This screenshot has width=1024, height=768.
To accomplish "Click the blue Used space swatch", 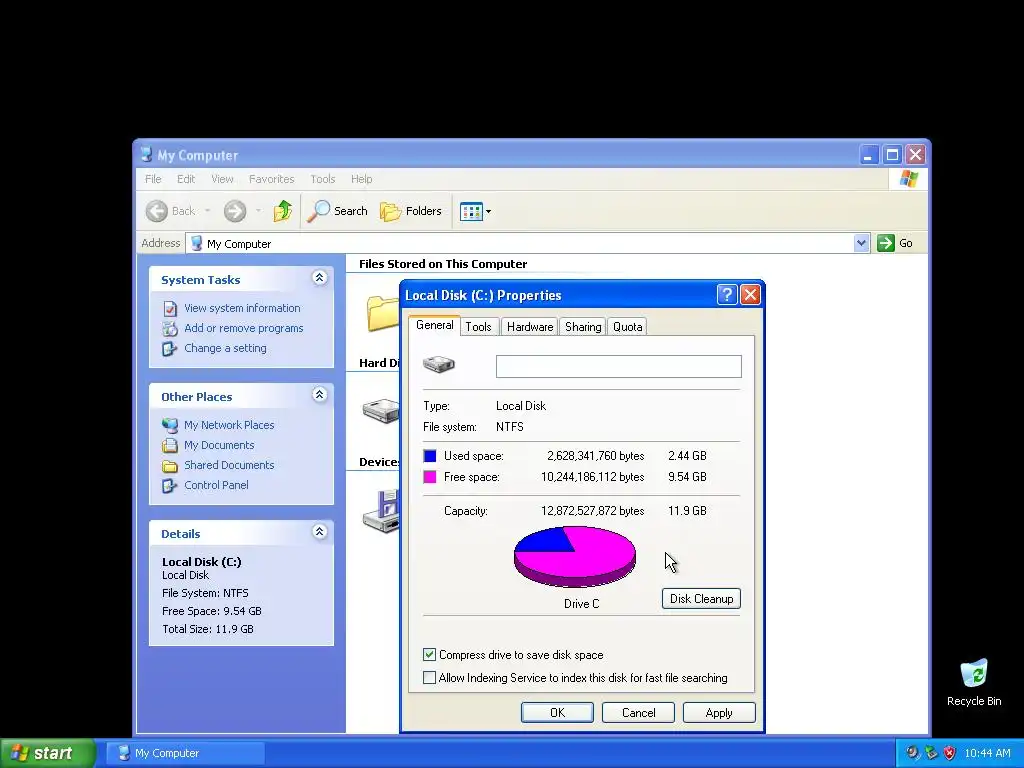I will 430,456.
